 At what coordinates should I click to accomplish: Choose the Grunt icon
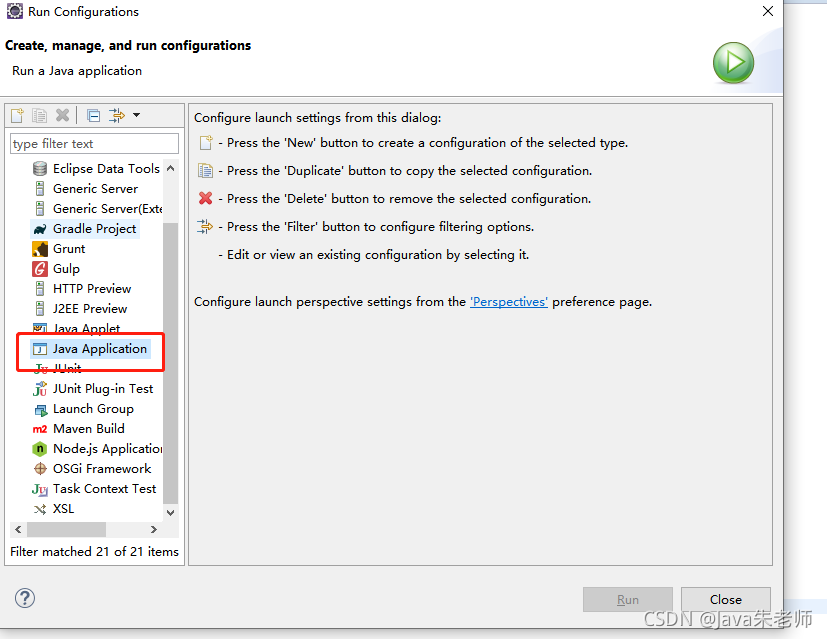pos(40,249)
